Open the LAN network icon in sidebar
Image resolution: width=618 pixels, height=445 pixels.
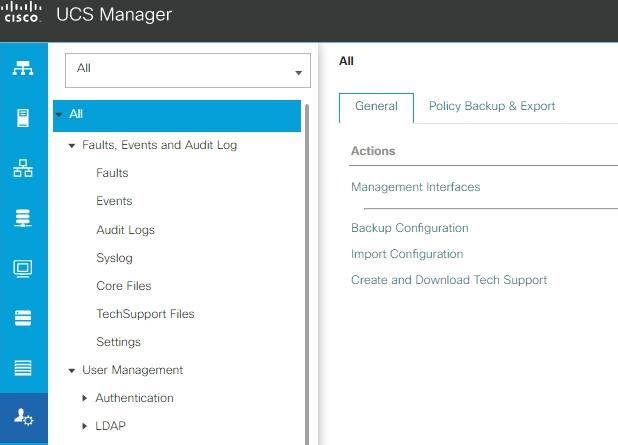tap(23, 168)
